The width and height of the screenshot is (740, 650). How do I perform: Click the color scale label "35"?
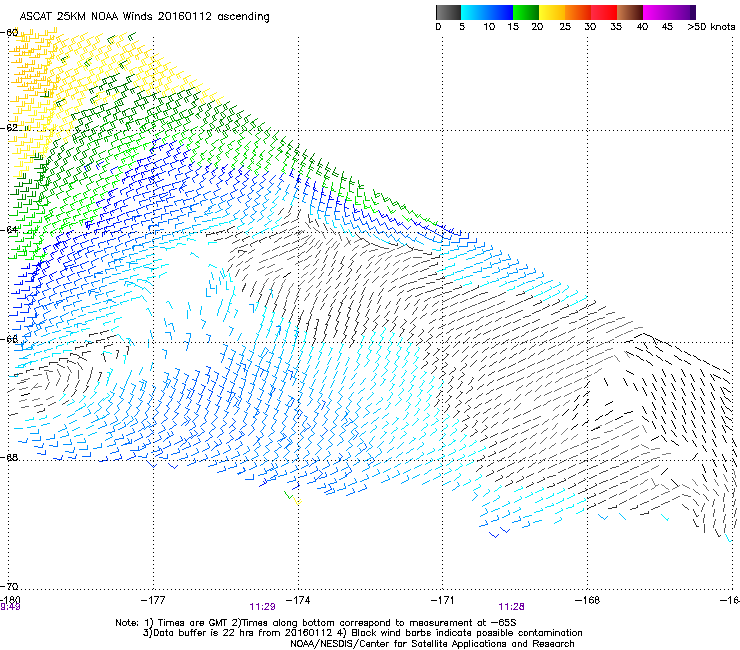coord(616,27)
